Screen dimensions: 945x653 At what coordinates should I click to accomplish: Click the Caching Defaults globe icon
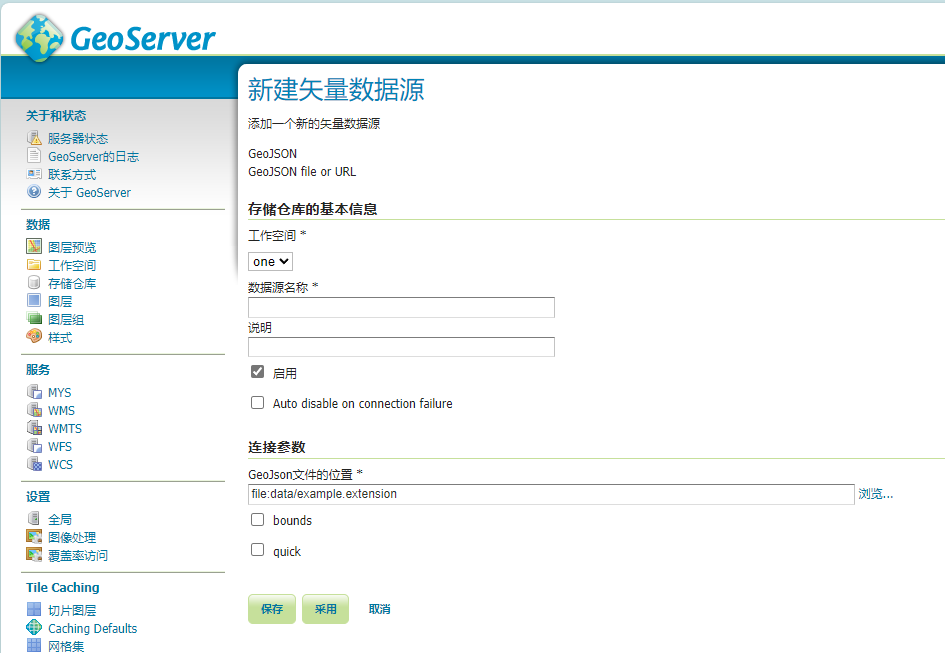(34, 627)
